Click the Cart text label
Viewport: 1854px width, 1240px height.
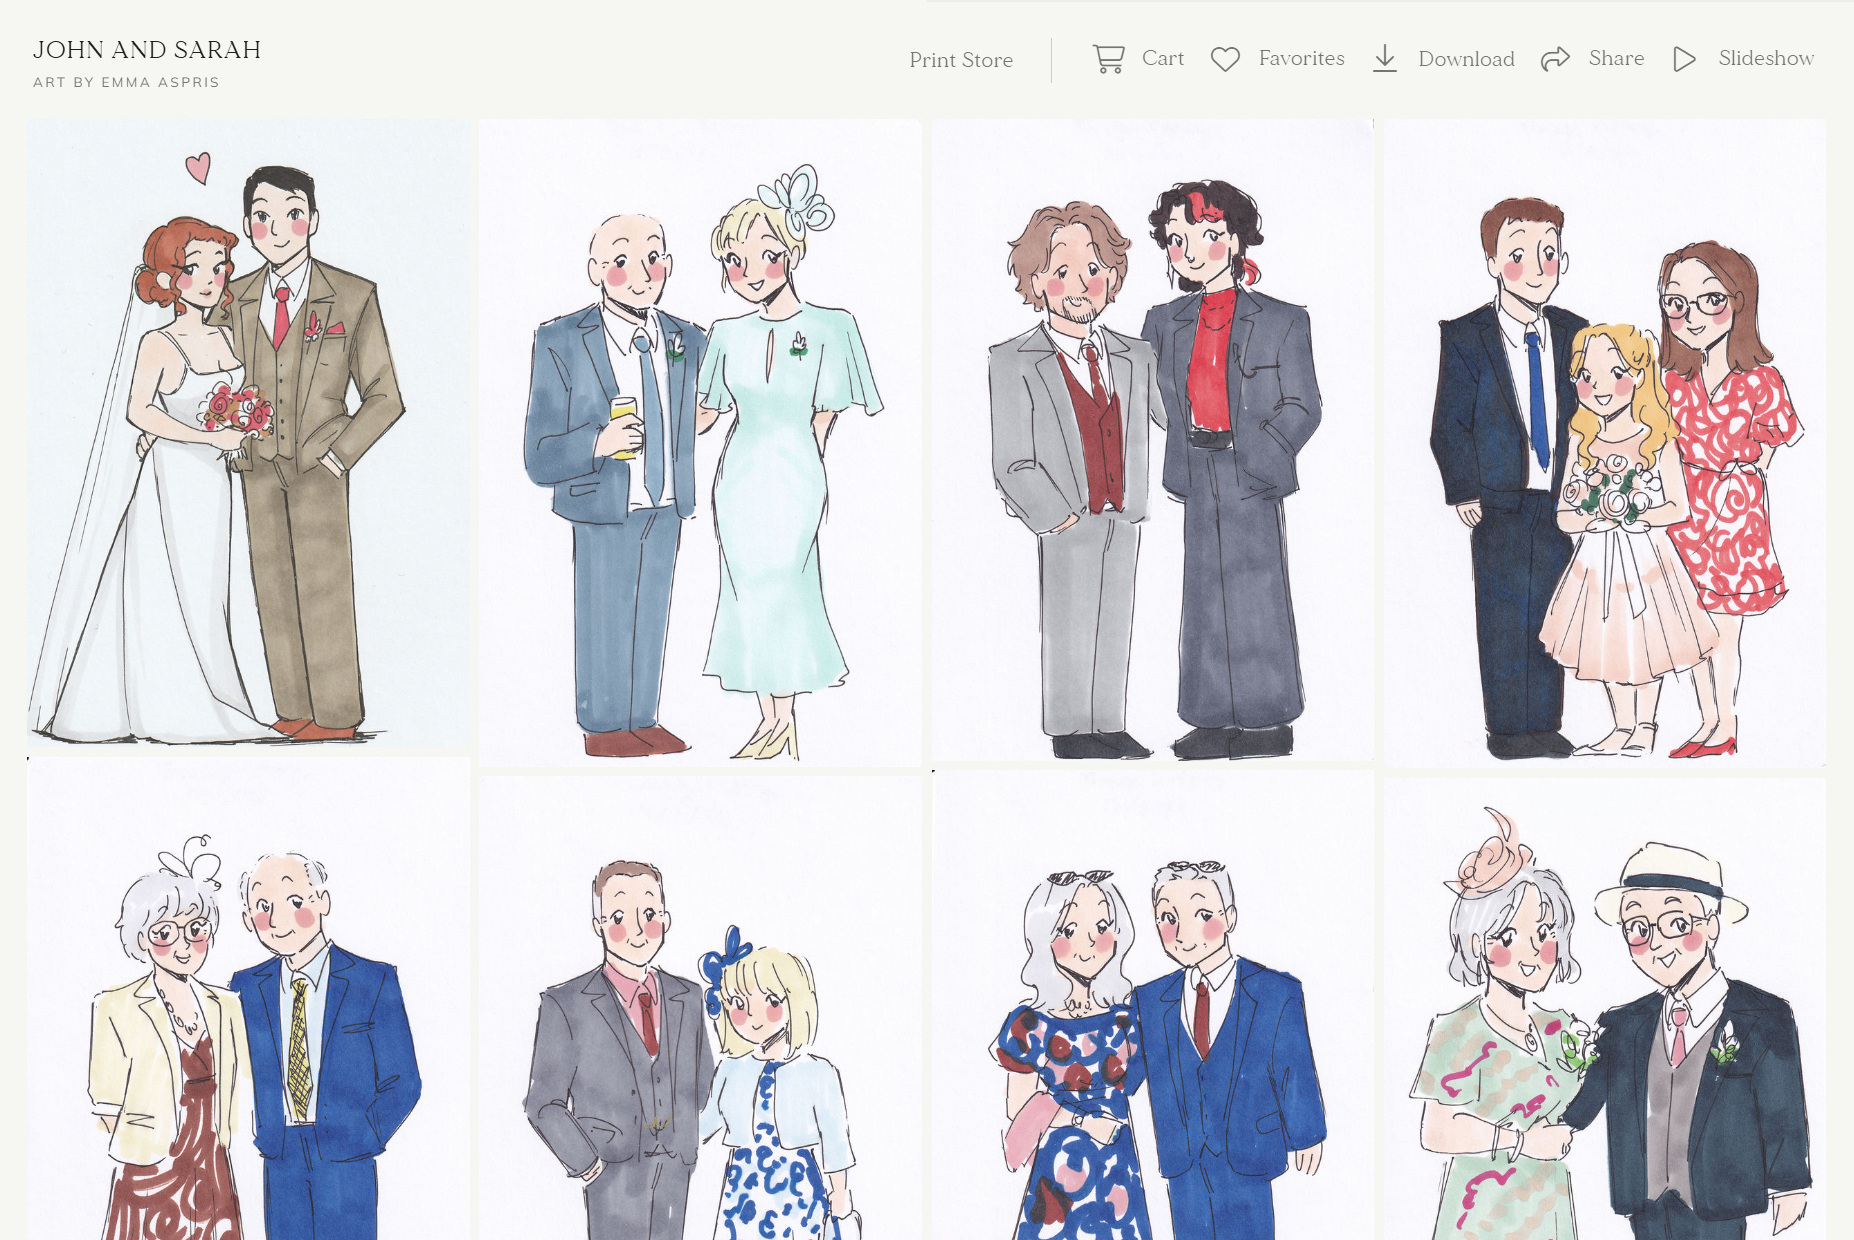tap(1163, 59)
